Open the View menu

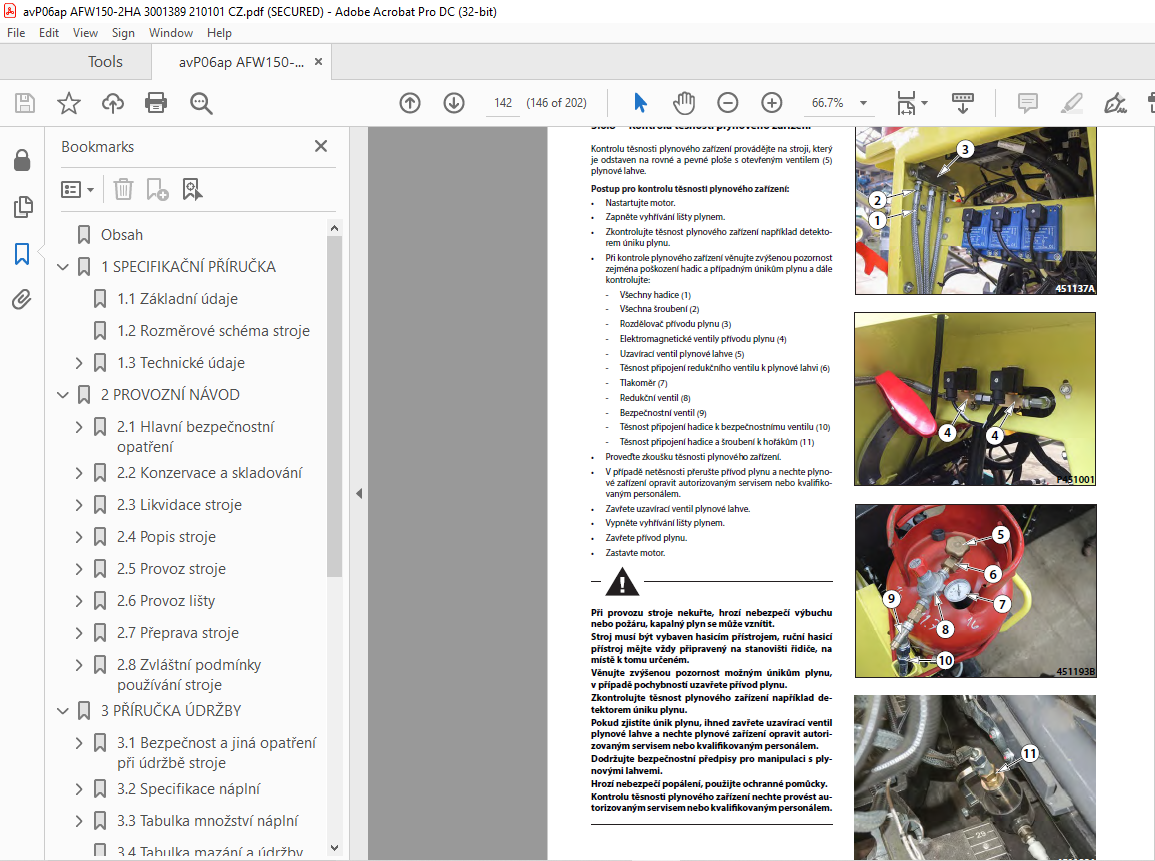pos(85,32)
